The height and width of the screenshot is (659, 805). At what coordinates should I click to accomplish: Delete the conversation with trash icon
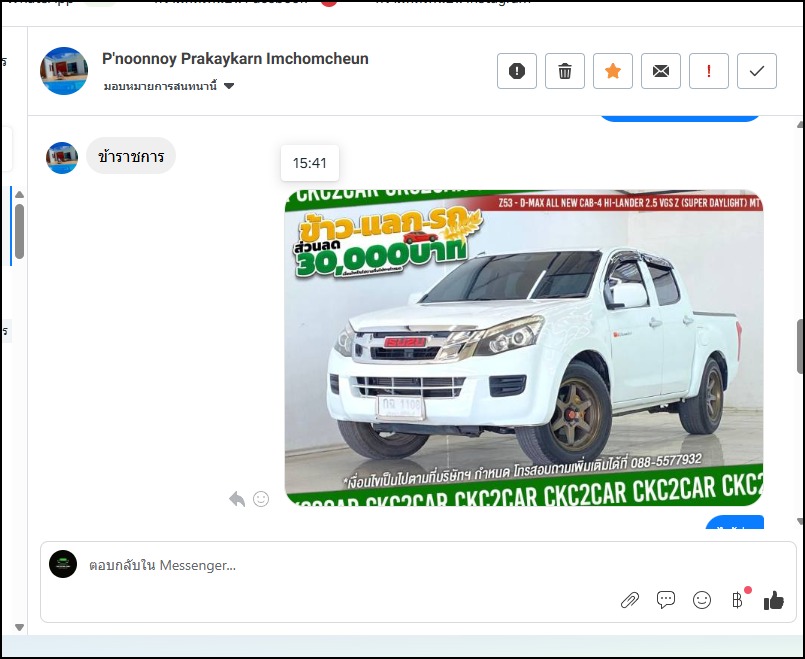tap(565, 71)
